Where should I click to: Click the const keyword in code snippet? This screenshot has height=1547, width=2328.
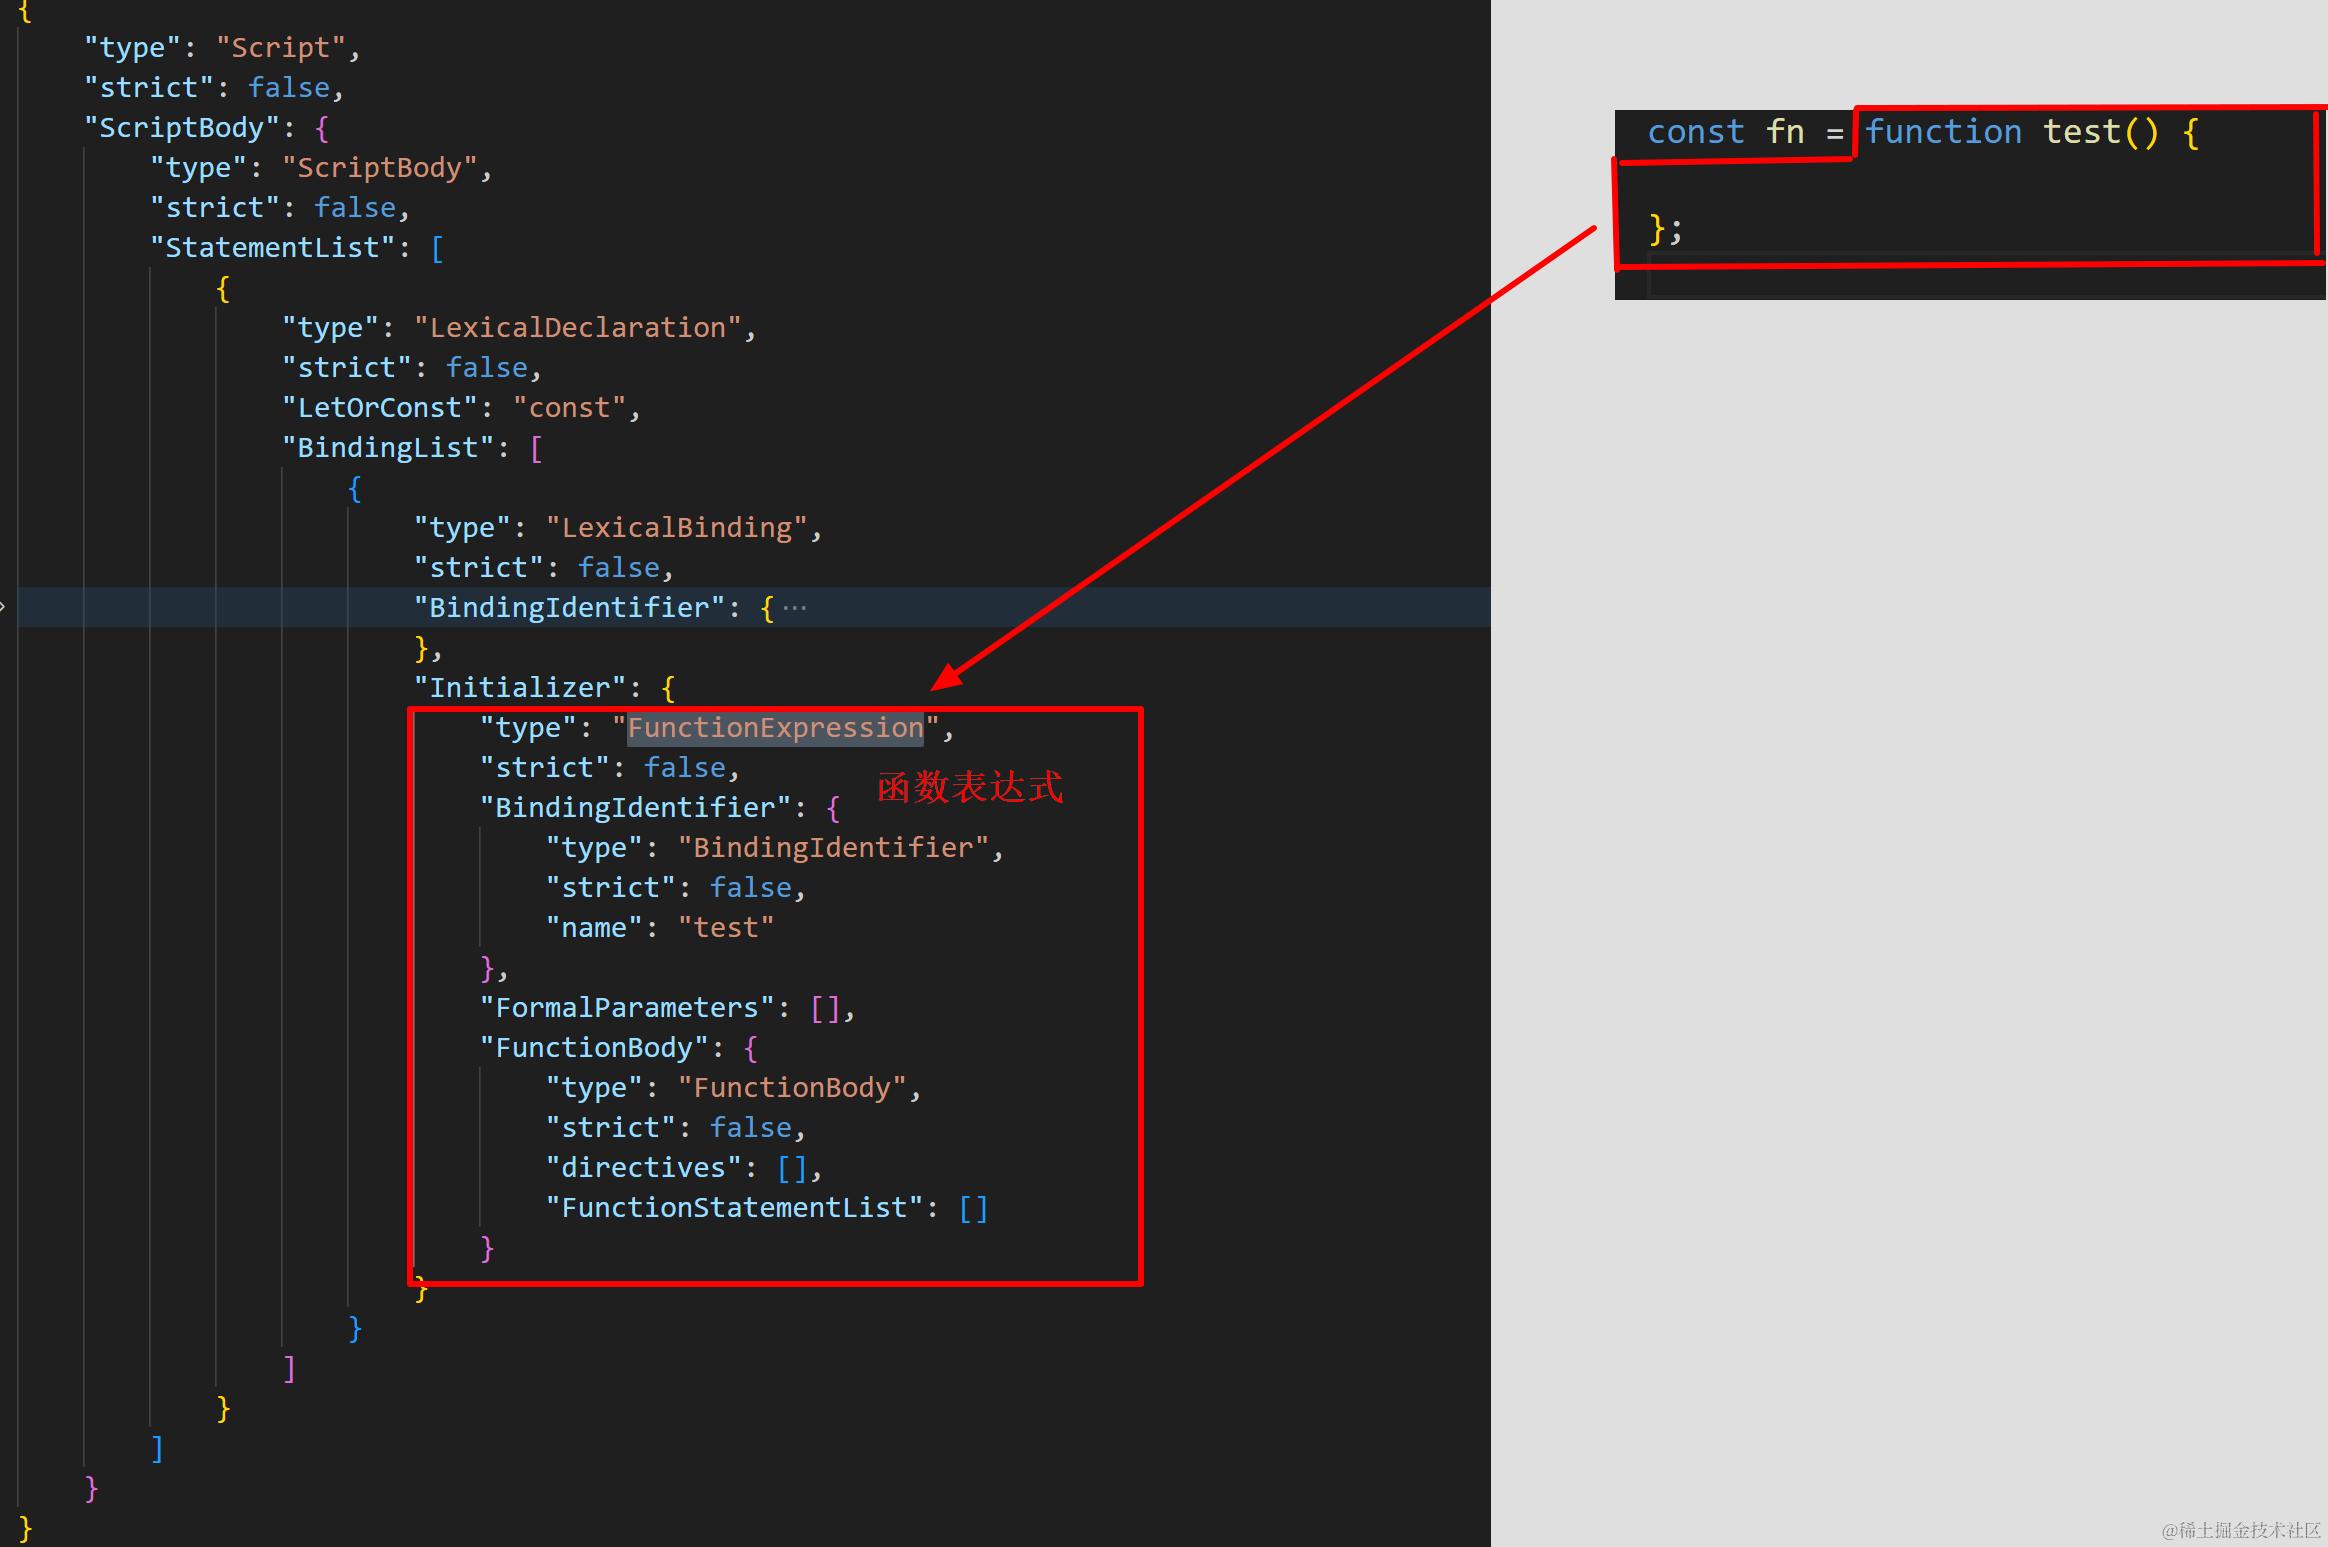point(1696,132)
